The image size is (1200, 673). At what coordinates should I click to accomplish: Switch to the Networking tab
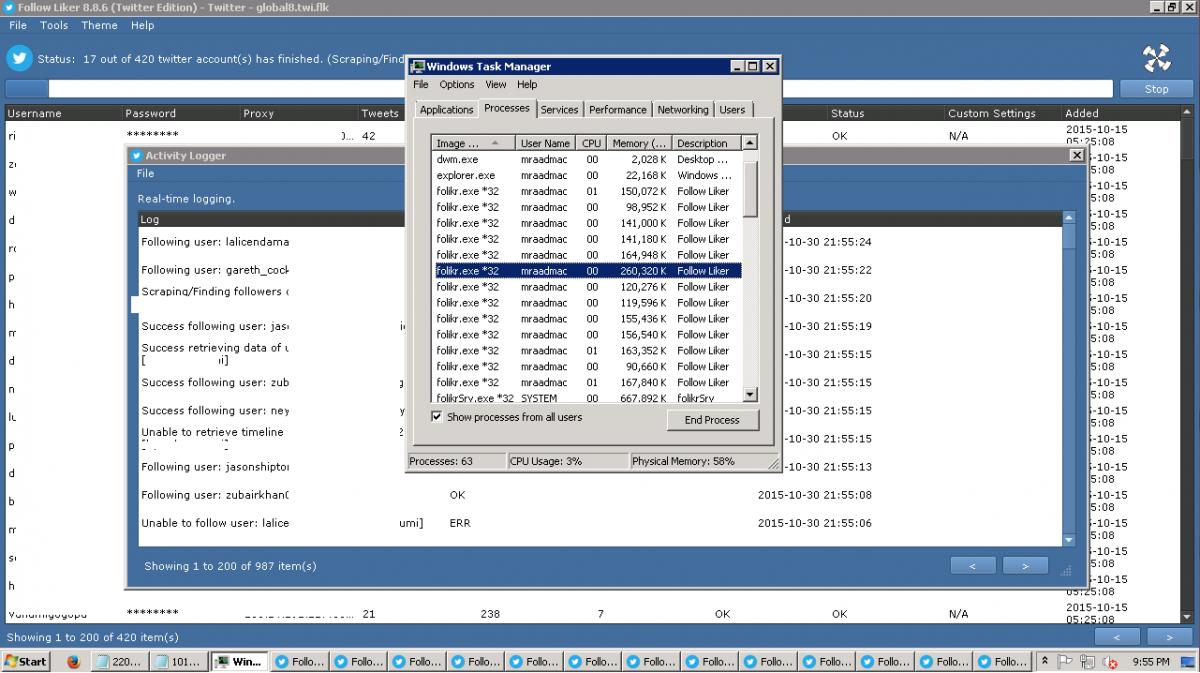[x=683, y=110]
